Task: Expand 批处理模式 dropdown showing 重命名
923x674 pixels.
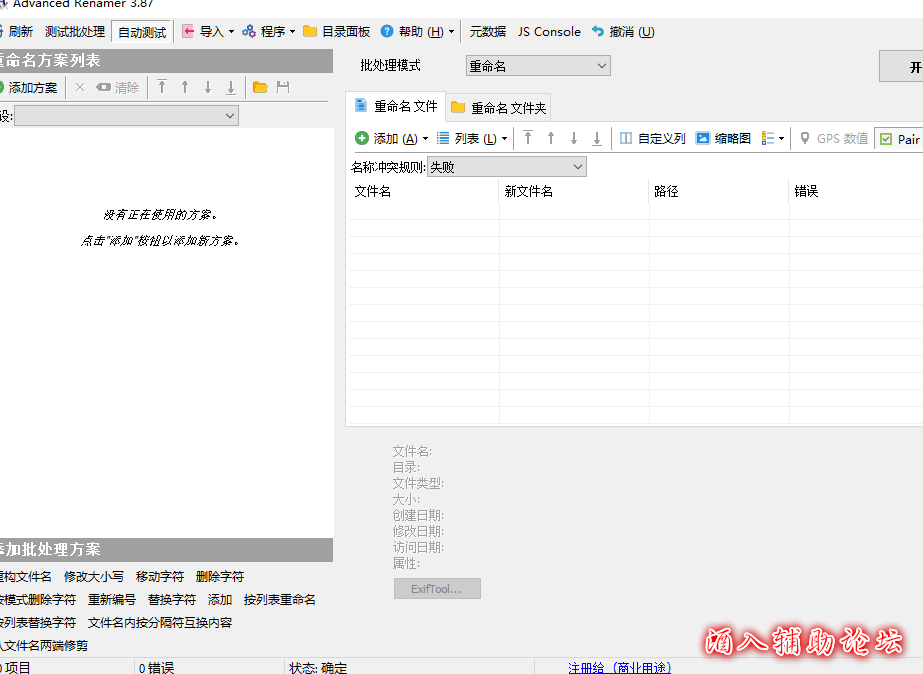Action: [538, 66]
